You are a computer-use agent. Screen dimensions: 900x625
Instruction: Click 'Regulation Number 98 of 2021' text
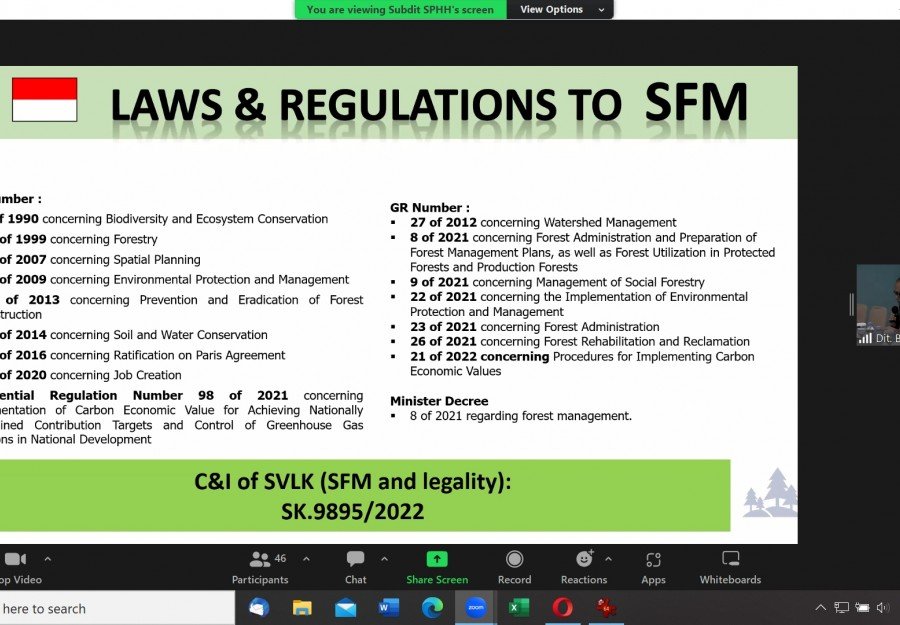[169, 396]
